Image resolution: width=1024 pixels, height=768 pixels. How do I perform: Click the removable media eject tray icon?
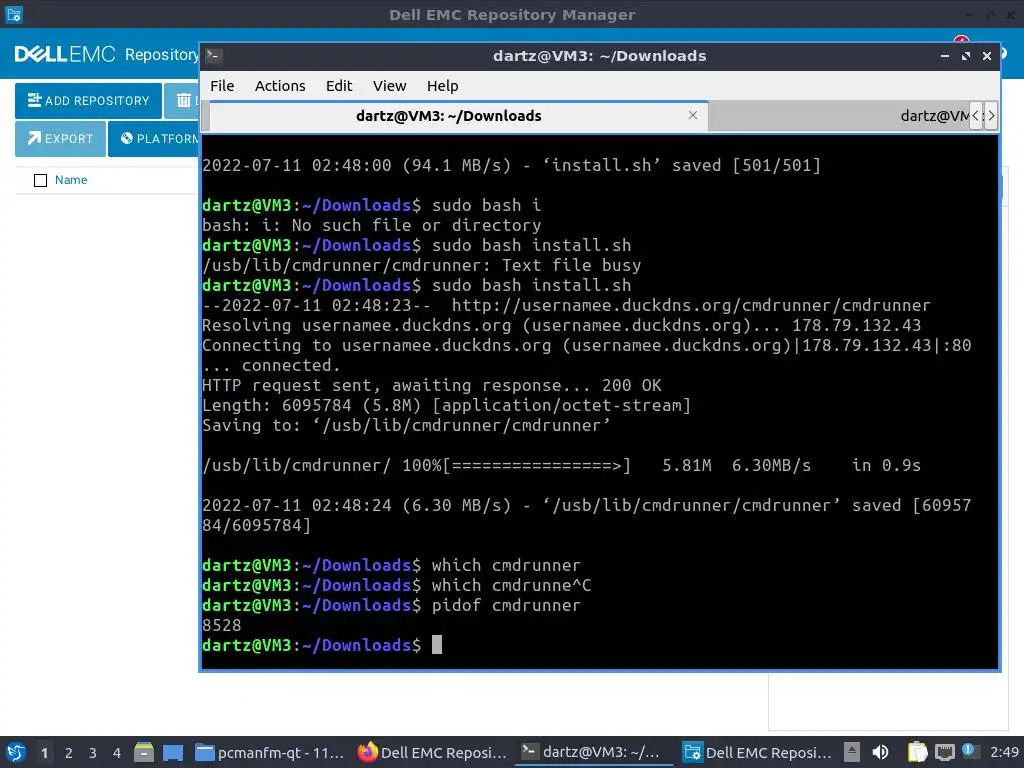click(x=852, y=752)
